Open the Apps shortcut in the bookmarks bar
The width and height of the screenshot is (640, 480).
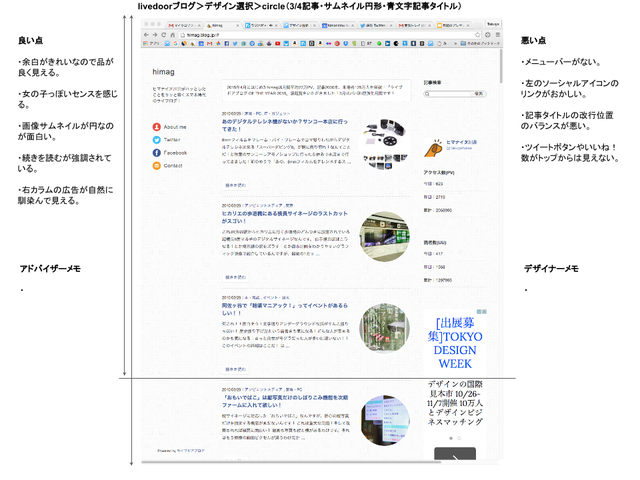(x=151, y=43)
